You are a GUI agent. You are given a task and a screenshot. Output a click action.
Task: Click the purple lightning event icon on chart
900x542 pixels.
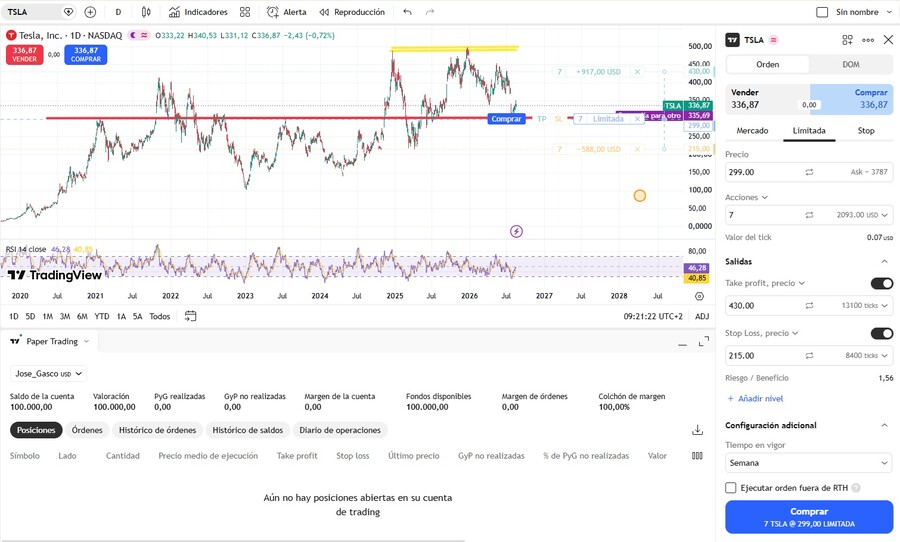(x=517, y=231)
